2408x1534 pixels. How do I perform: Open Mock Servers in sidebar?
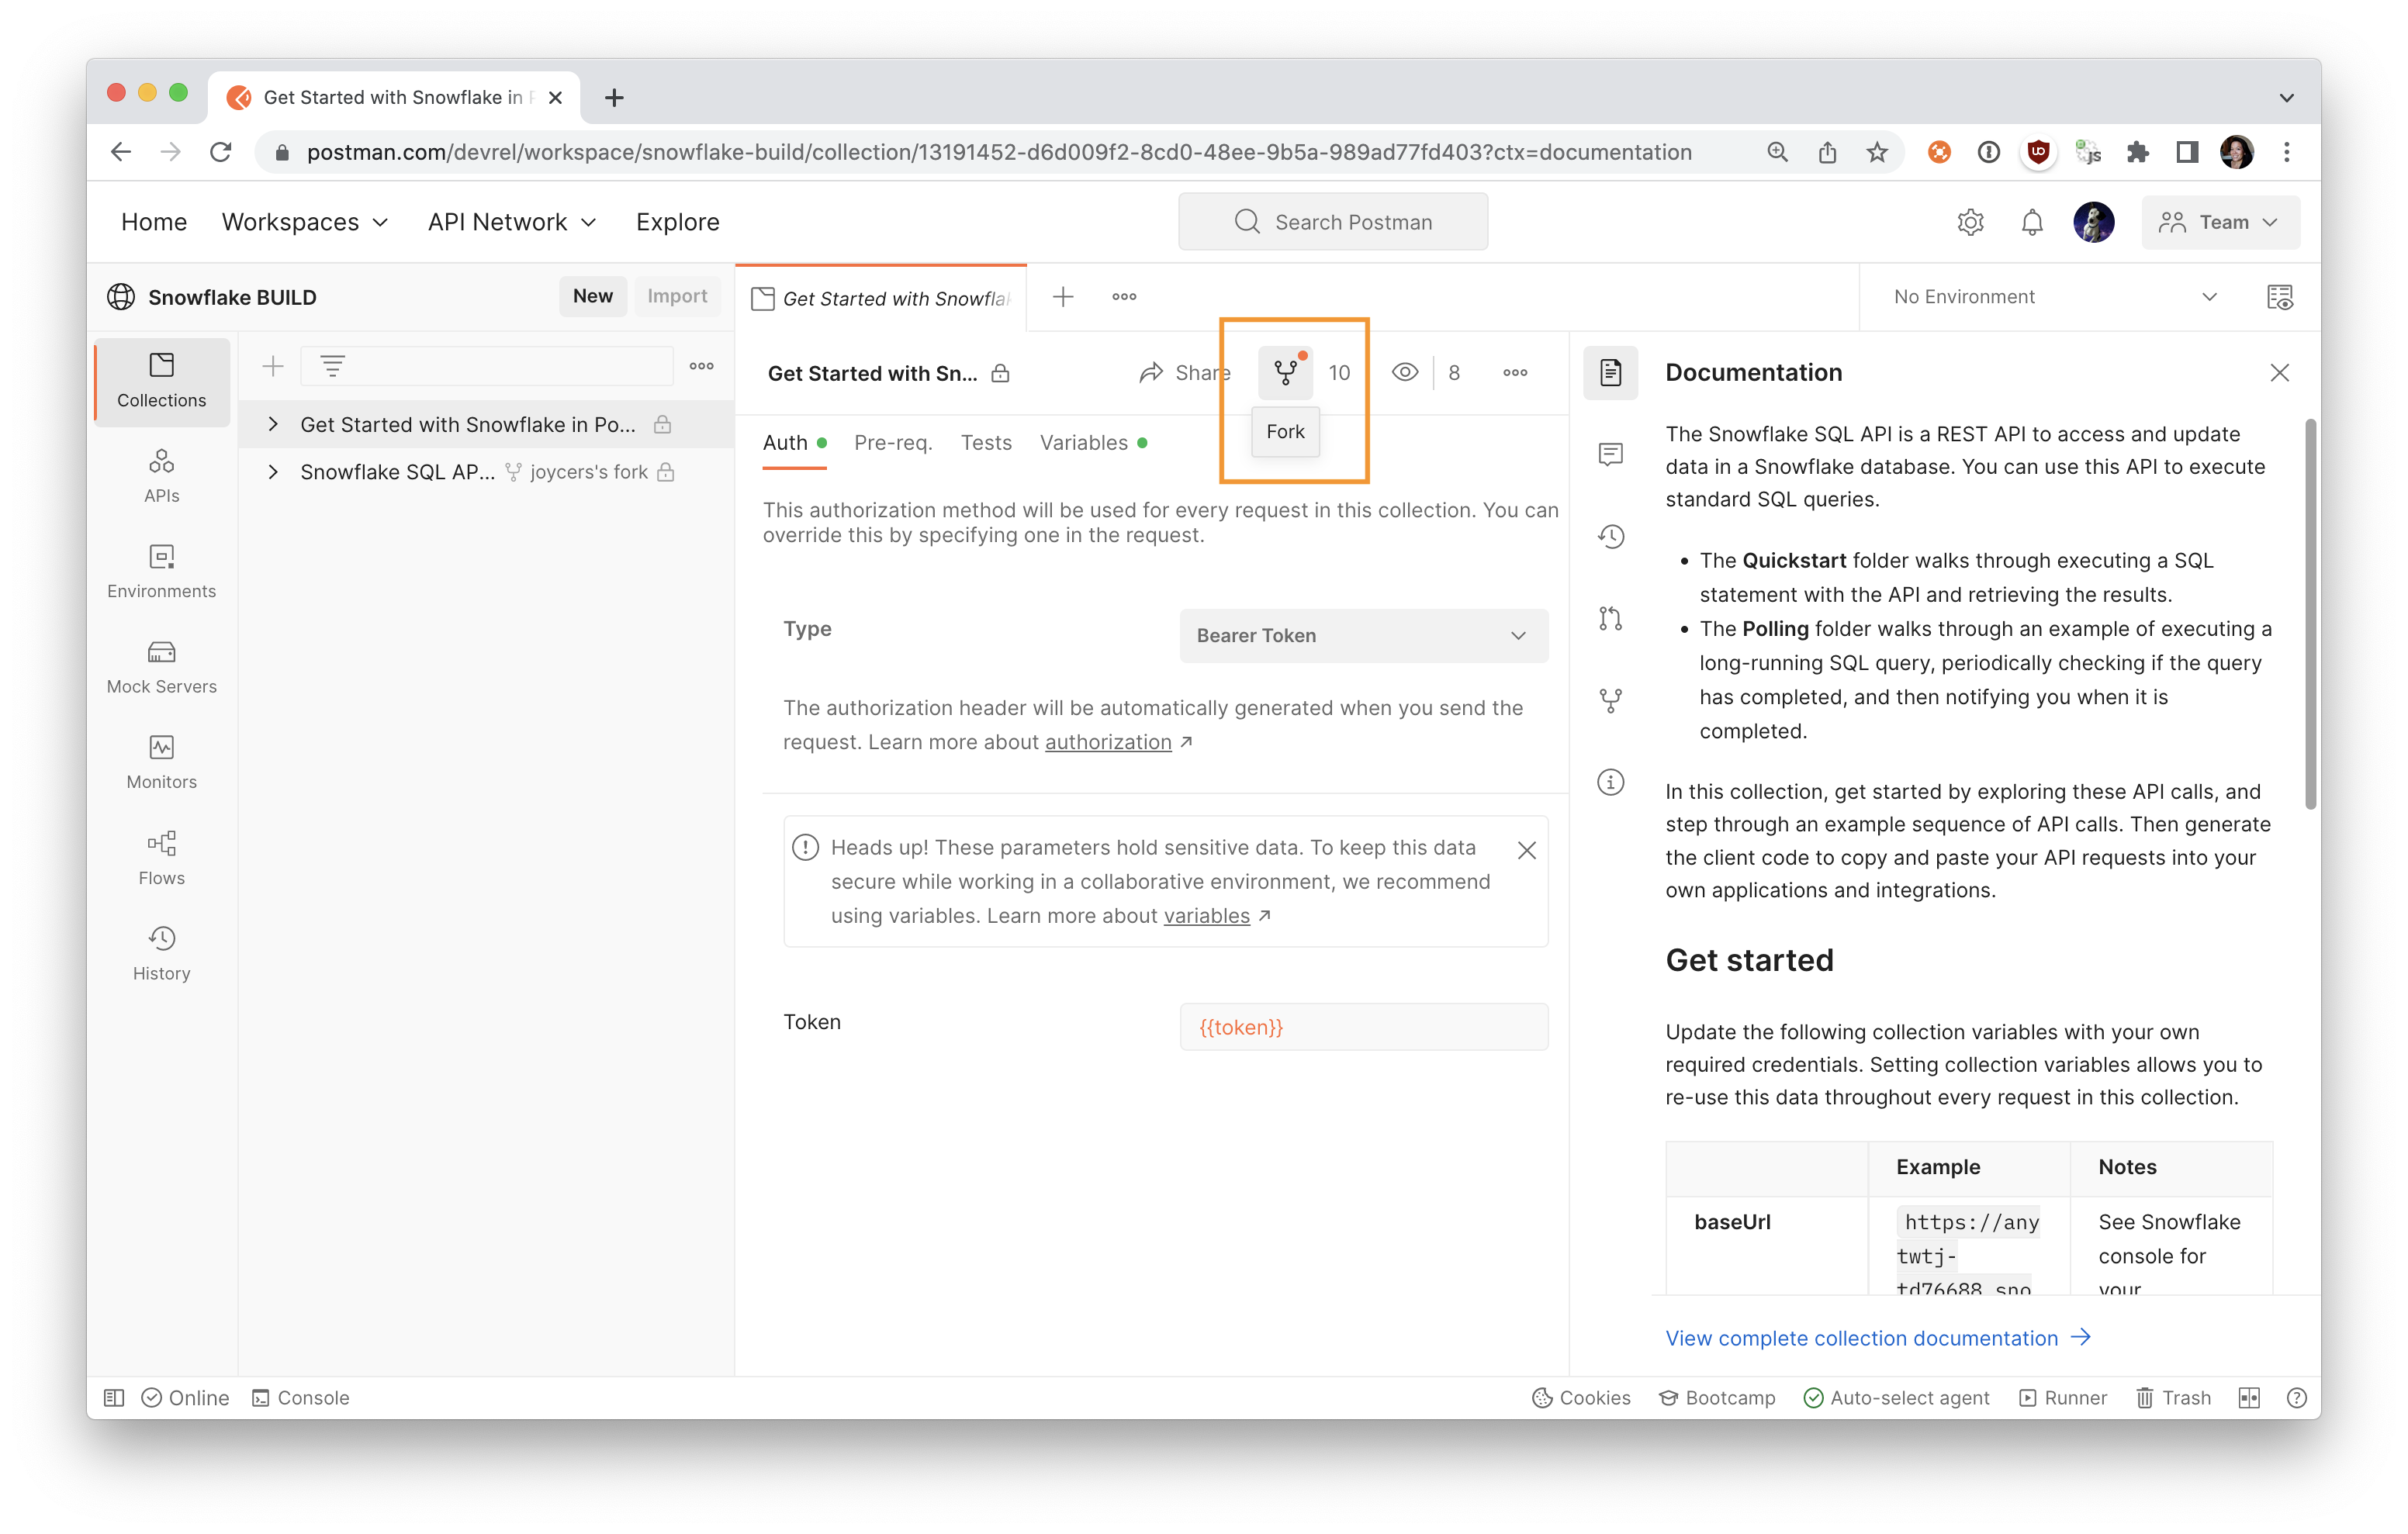point(161,667)
